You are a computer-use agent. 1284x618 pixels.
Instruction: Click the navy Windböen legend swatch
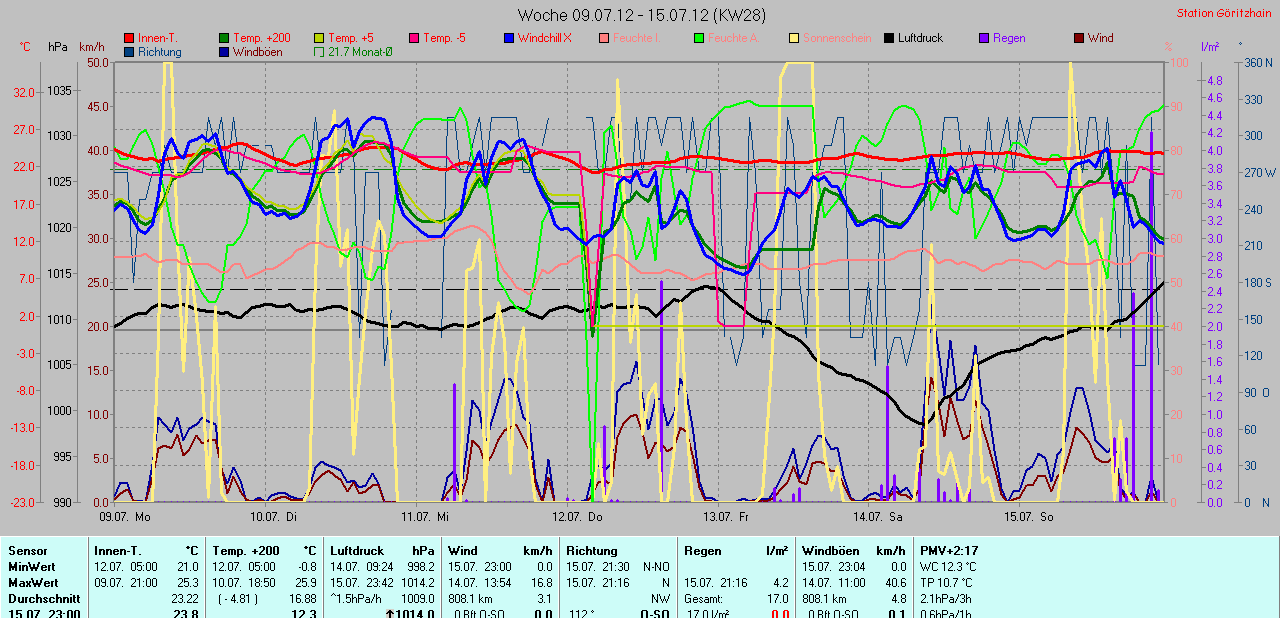pos(224,51)
